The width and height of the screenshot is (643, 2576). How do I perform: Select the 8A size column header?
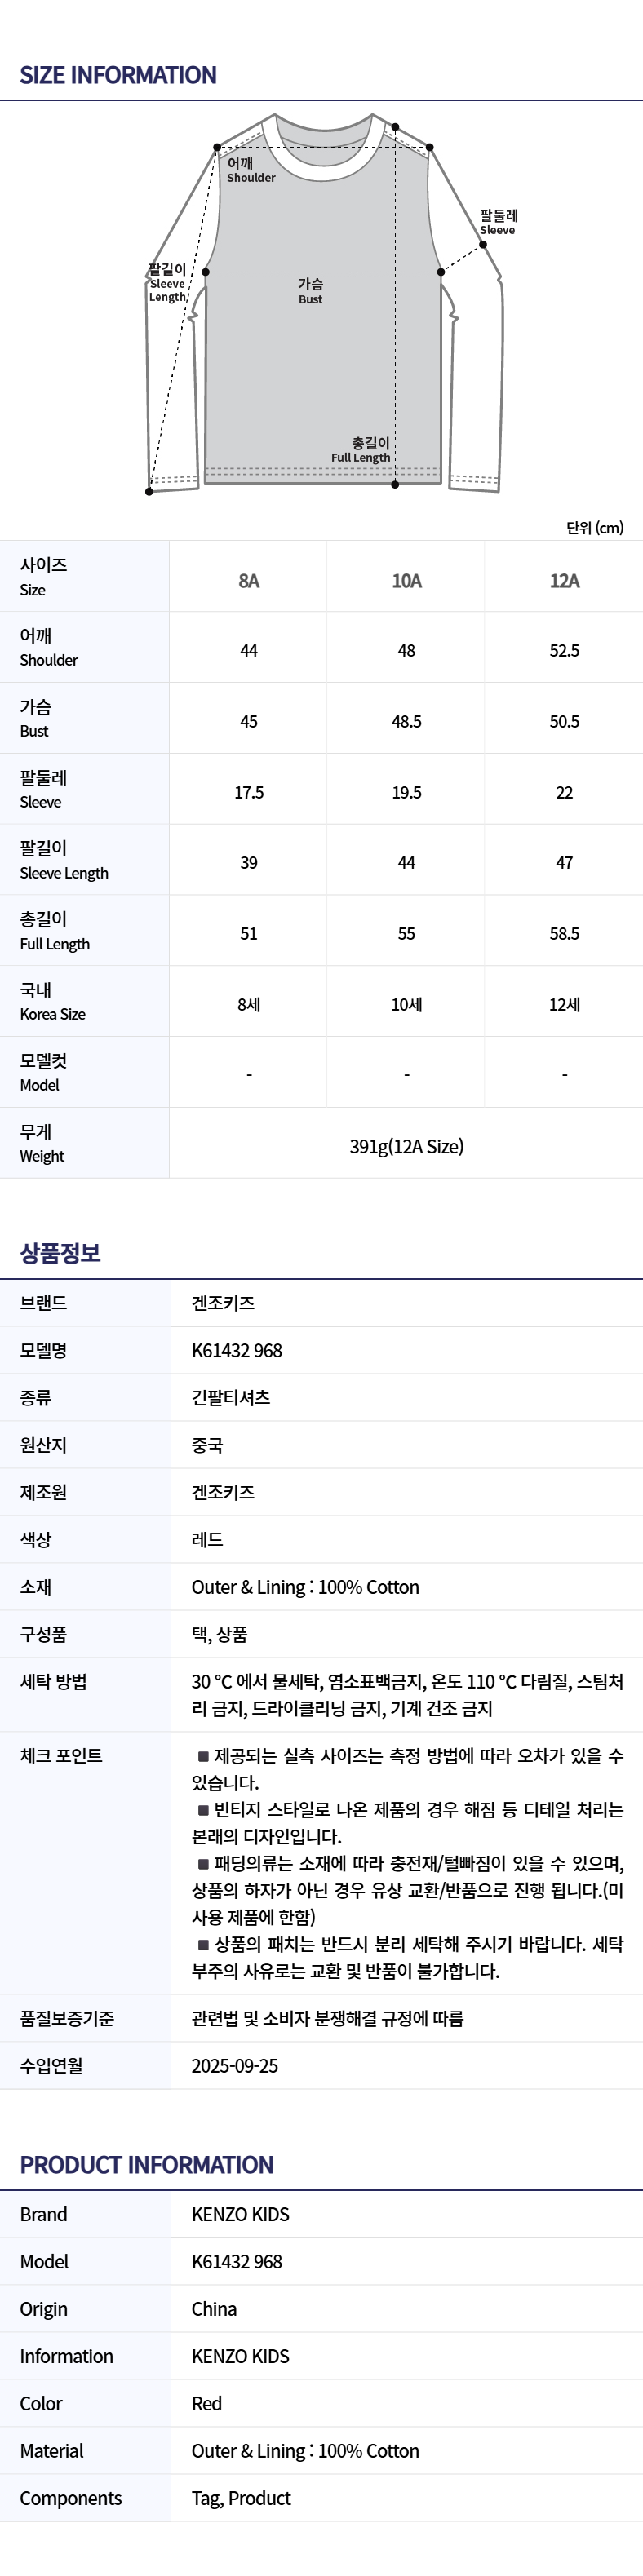point(249,581)
